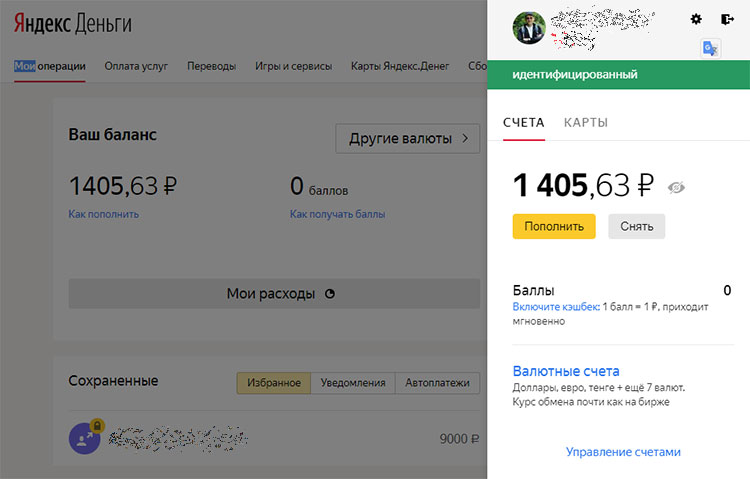The image size is (750, 479).
Task: Select the Избранное toggle tab
Action: coord(274,383)
